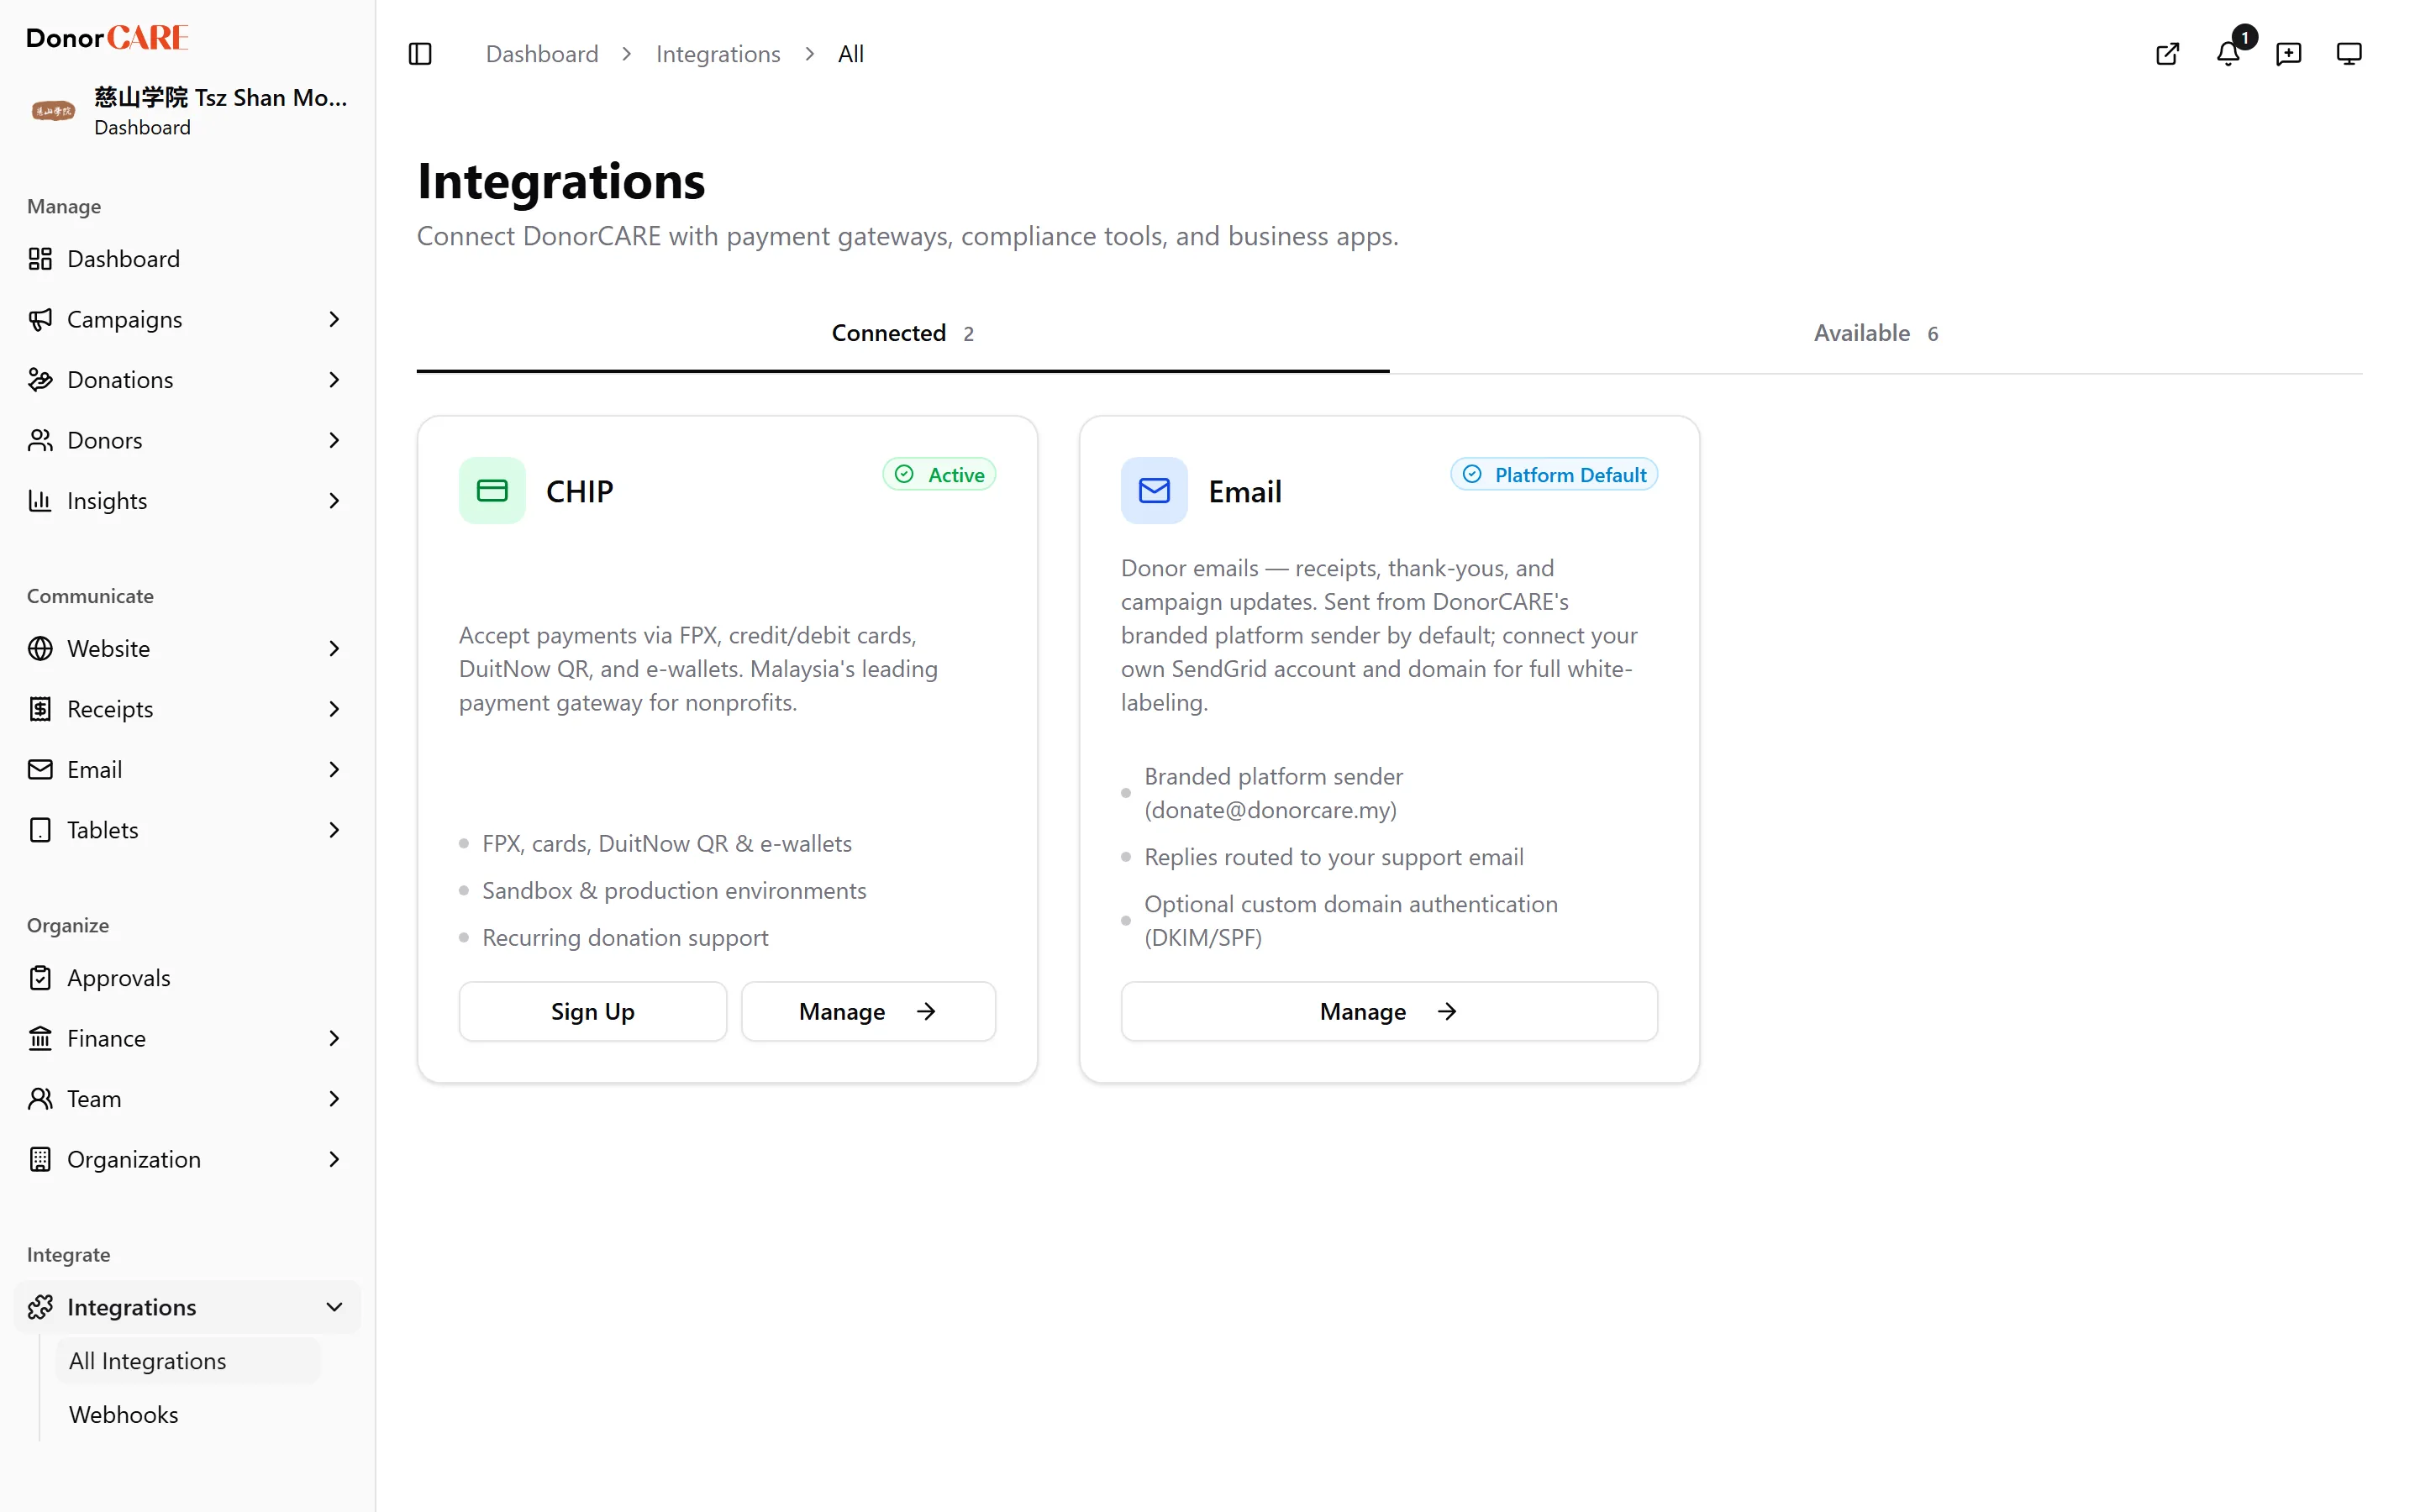Image resolution: width=2420 pixels, height=1512 pixels.
Task: Click the Email envelope icon in sidebar
Action: (40, 770)
